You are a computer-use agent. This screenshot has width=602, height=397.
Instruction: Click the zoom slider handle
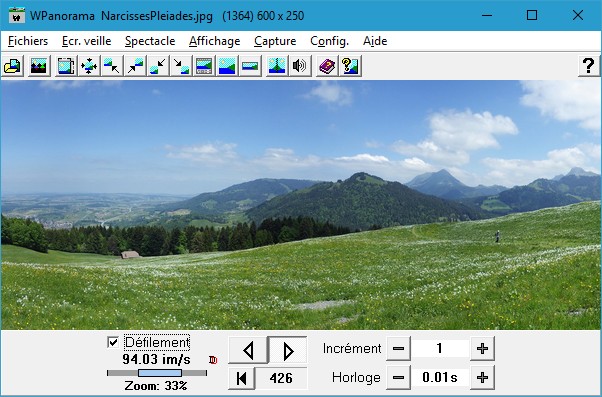[x=160, y=373]
